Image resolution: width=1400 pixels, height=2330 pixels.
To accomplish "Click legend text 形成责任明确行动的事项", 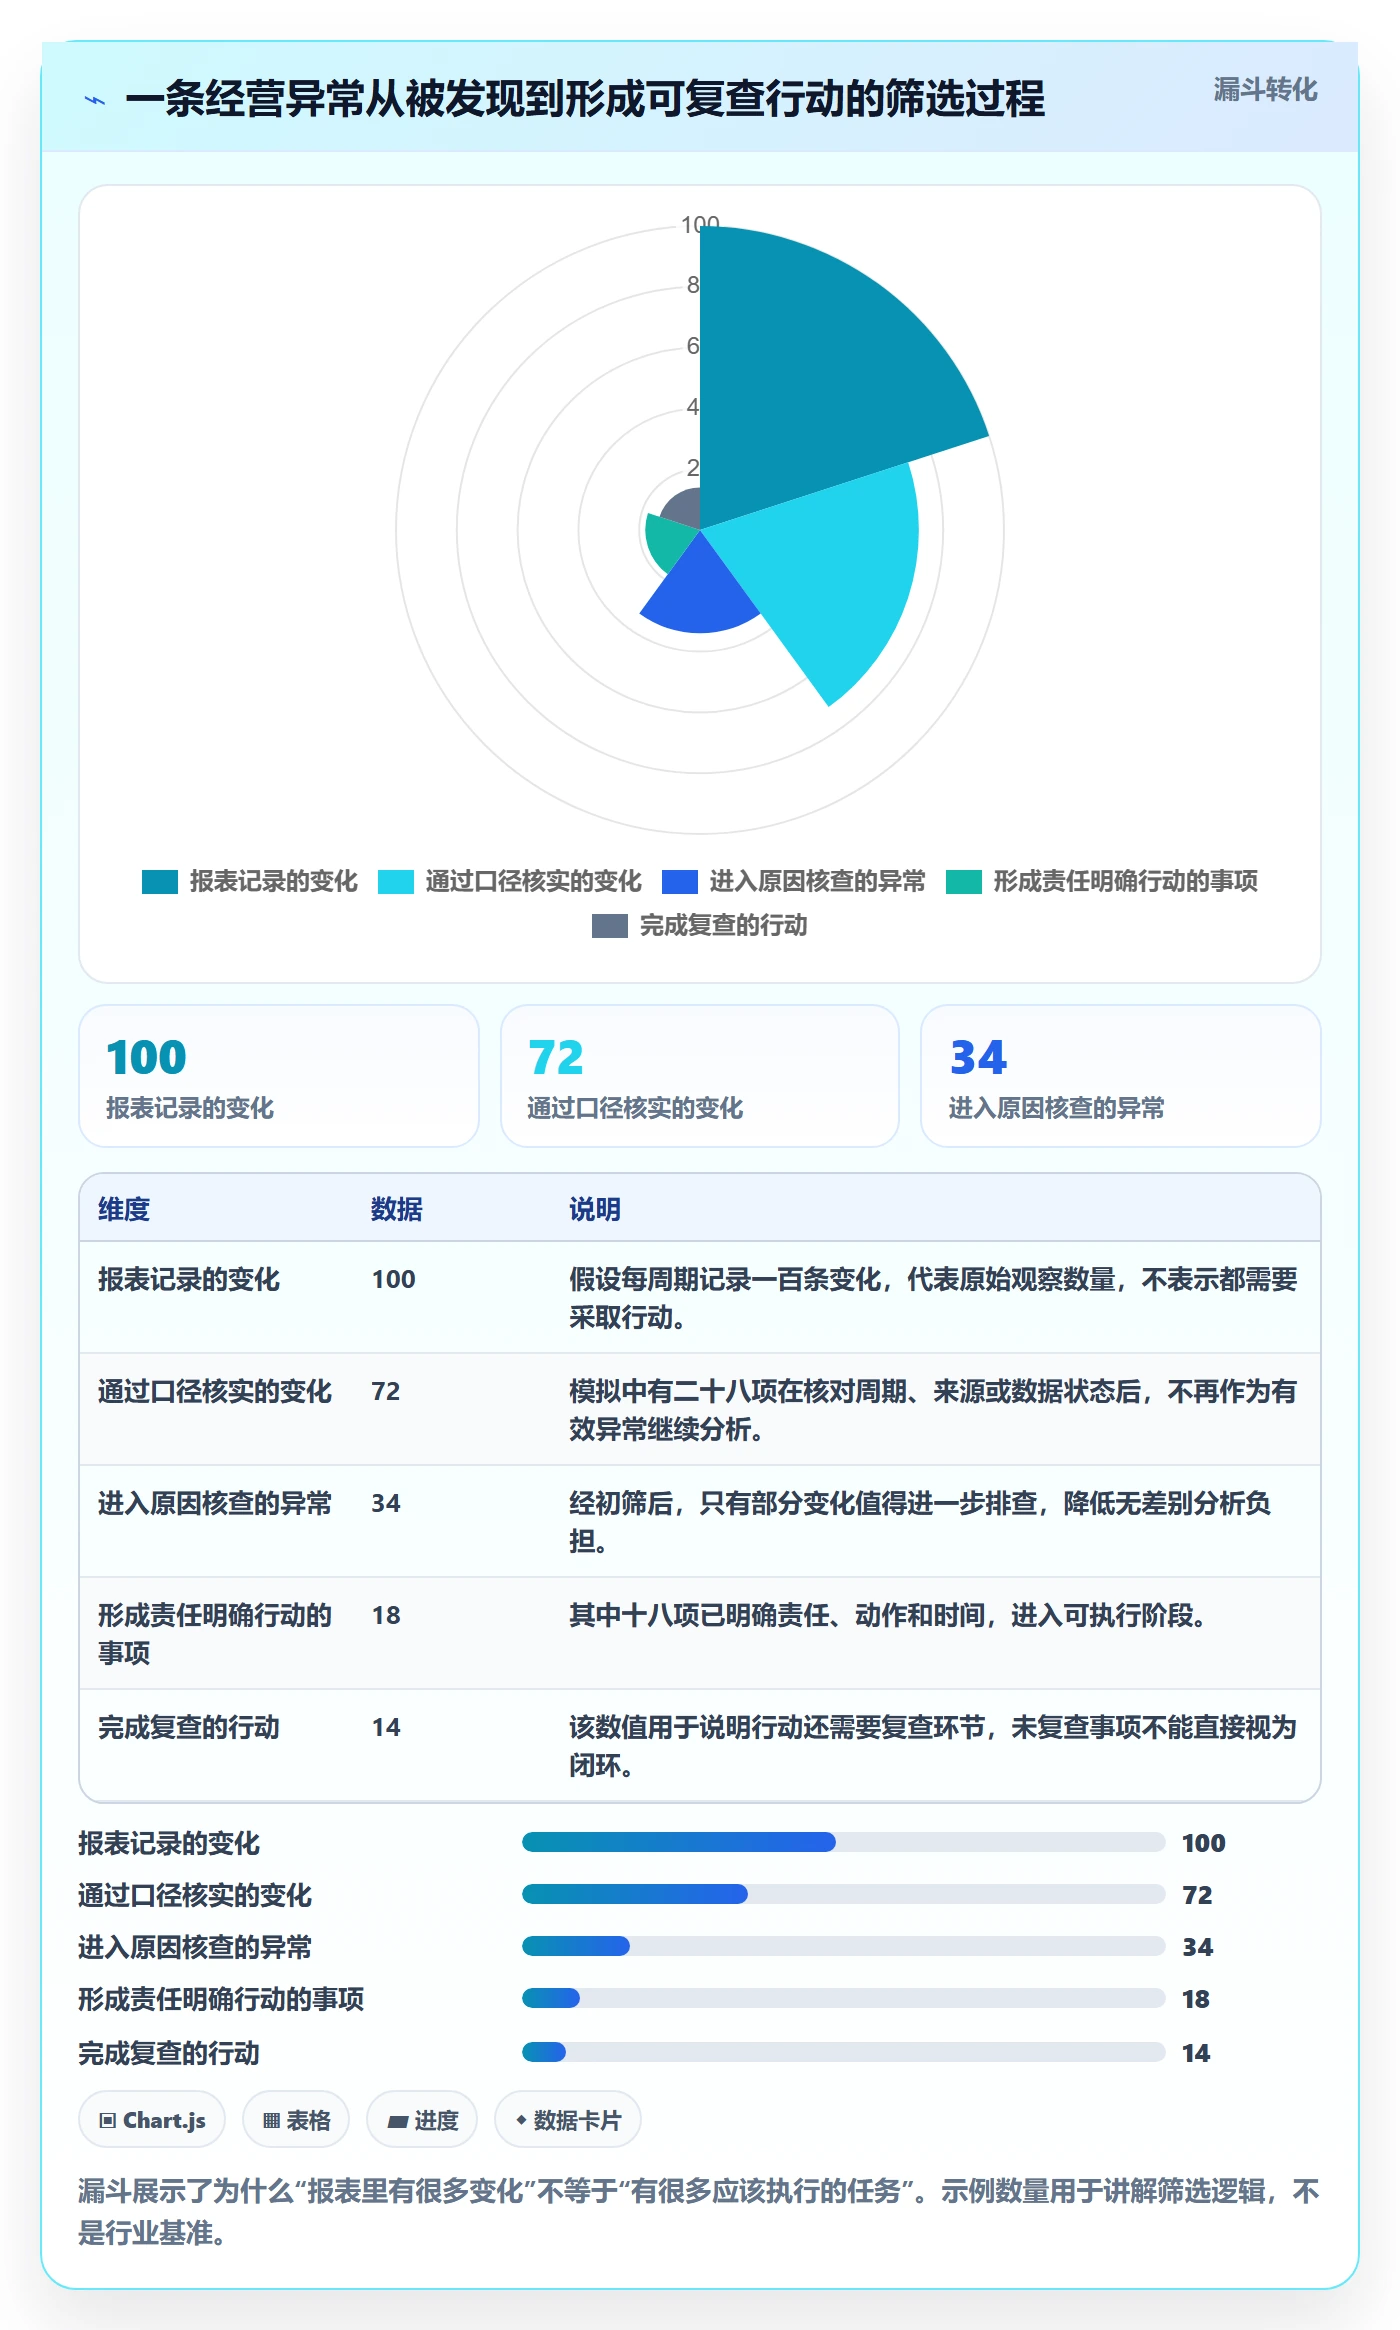I will (x=1125, y=881).
